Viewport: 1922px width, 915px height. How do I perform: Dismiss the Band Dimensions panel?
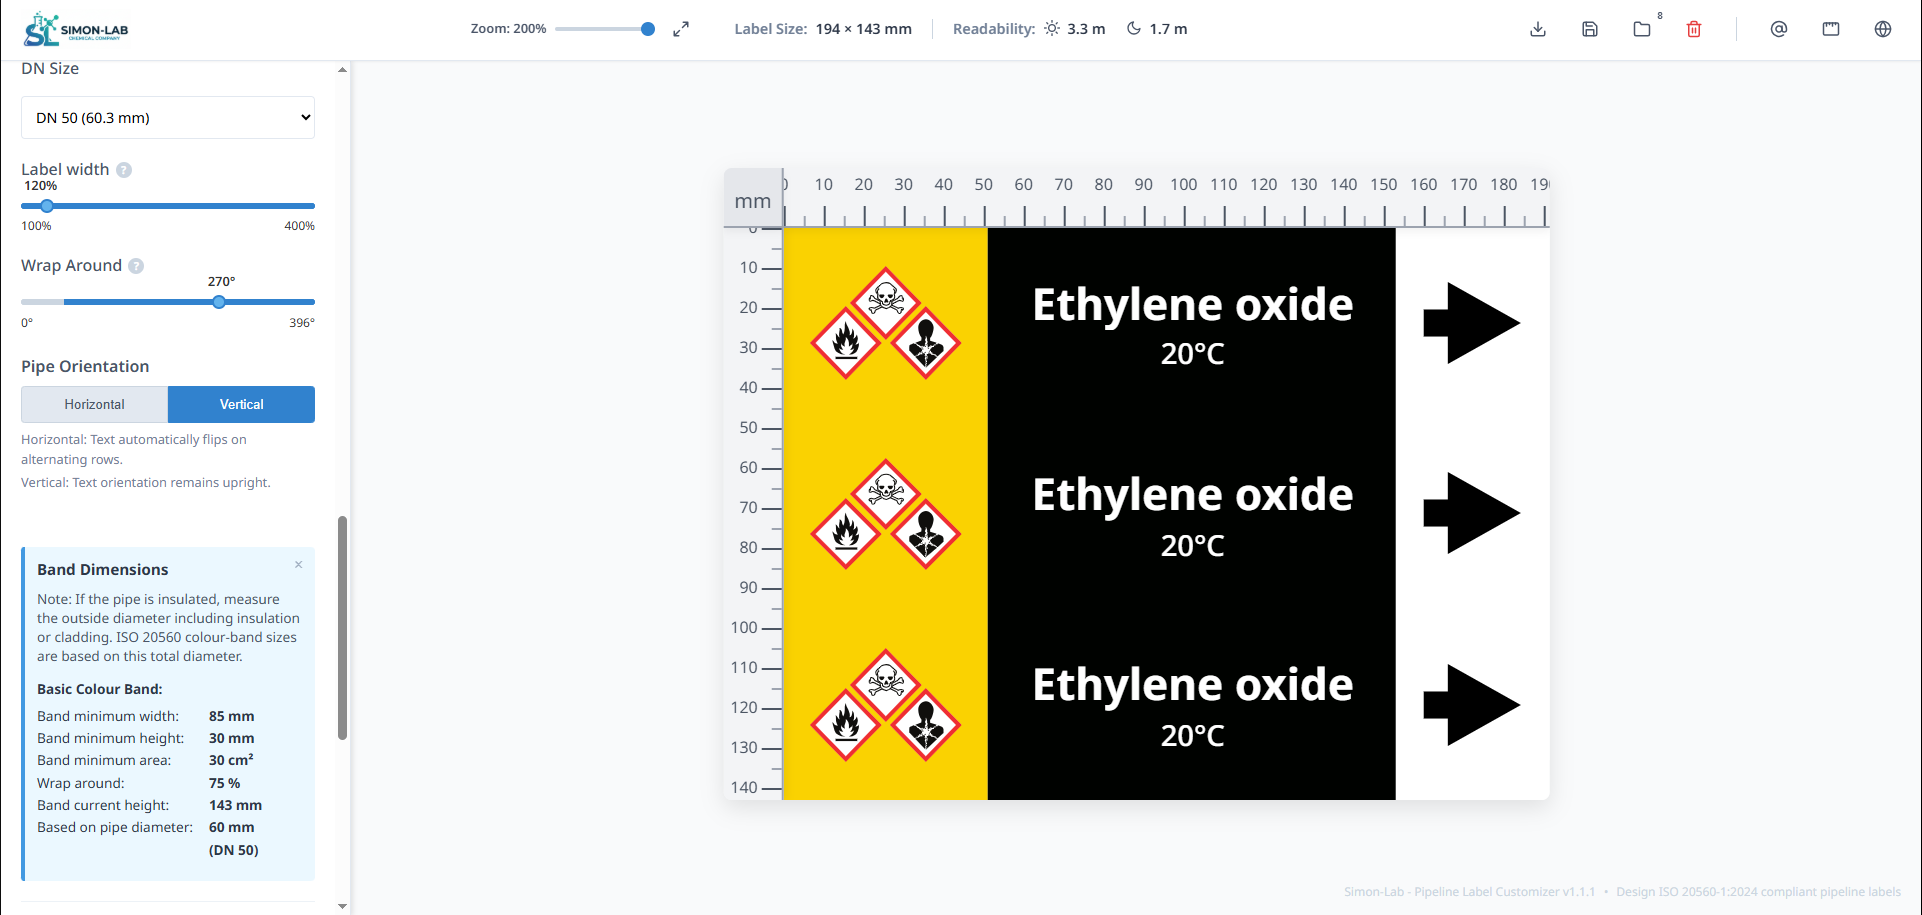[298, 564]
